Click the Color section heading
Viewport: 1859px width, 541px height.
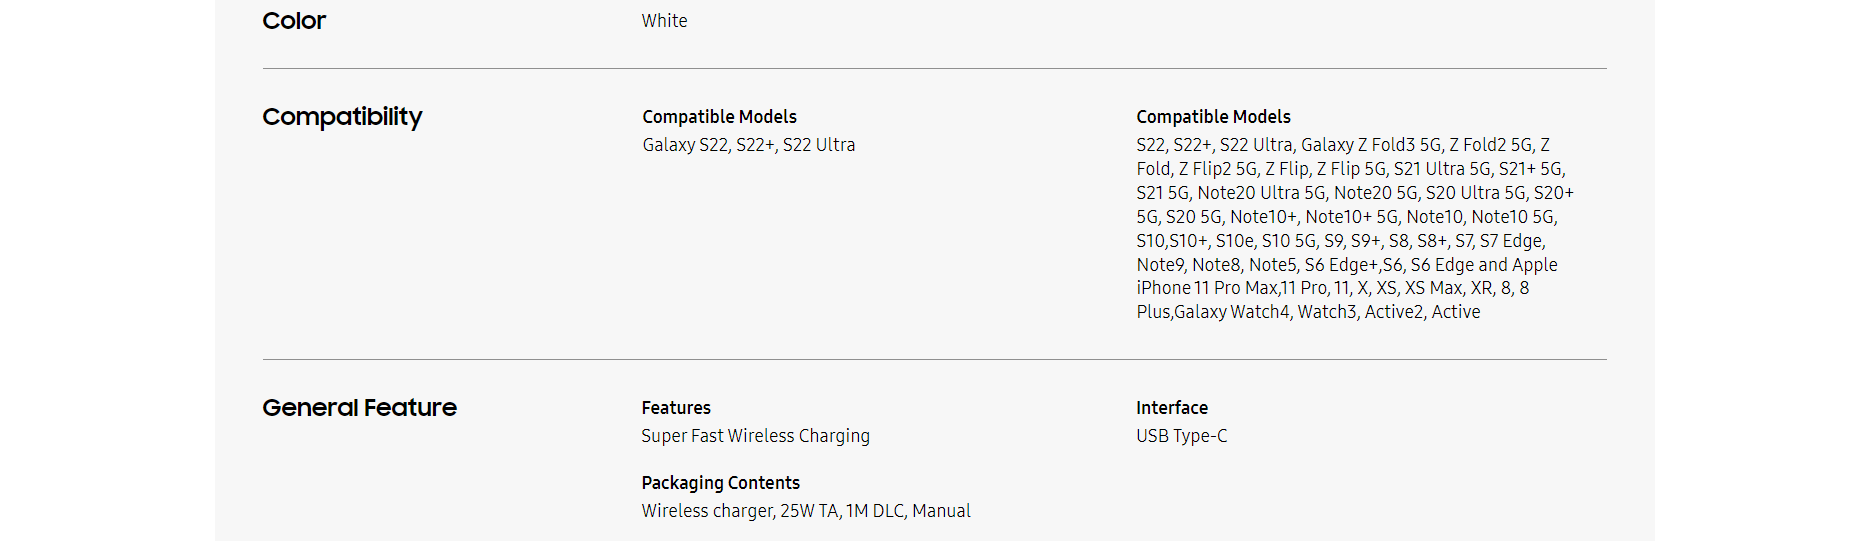pyautogui.click(x=294, y=21)
